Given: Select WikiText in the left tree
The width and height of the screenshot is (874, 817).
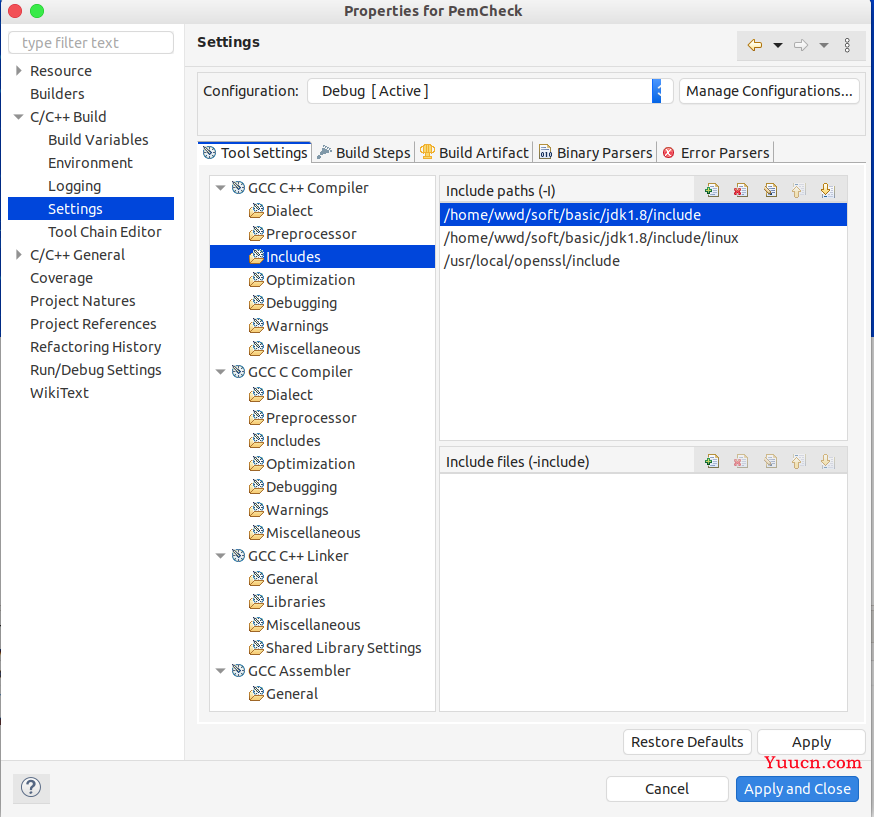Looking at the screenshot, I should click(59, 393).
